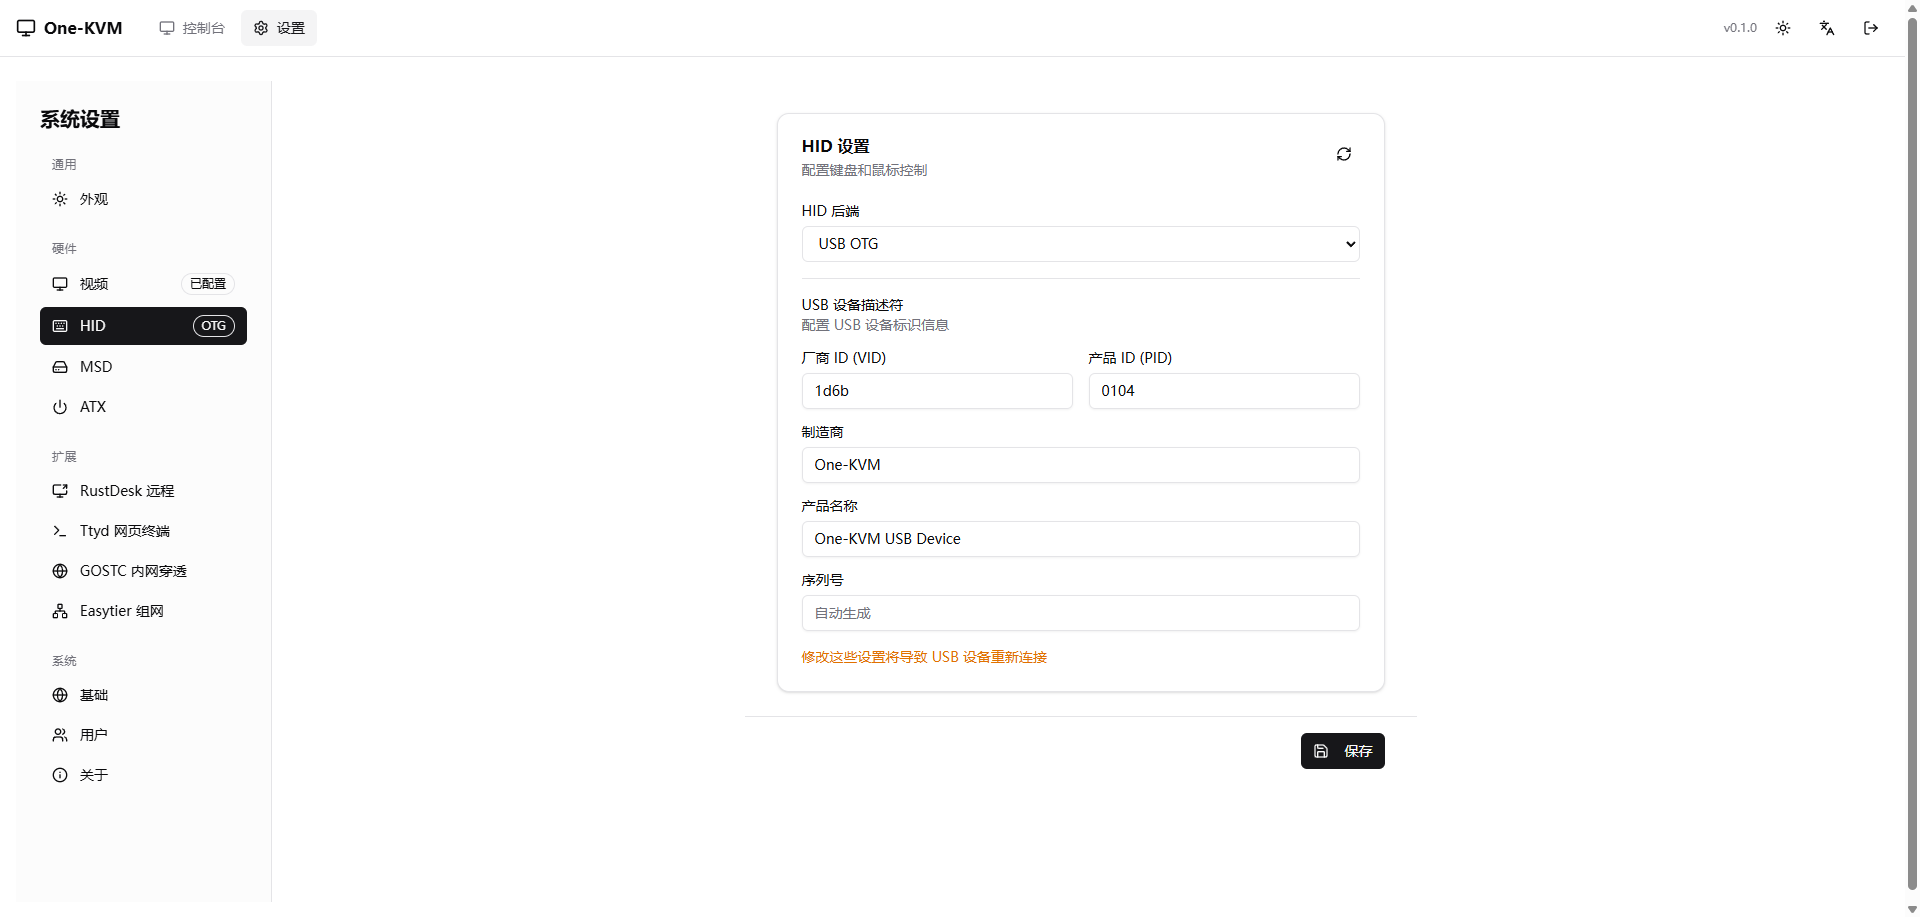
Task: Click the 保存 save button
Action: [x=1342, y=751]
